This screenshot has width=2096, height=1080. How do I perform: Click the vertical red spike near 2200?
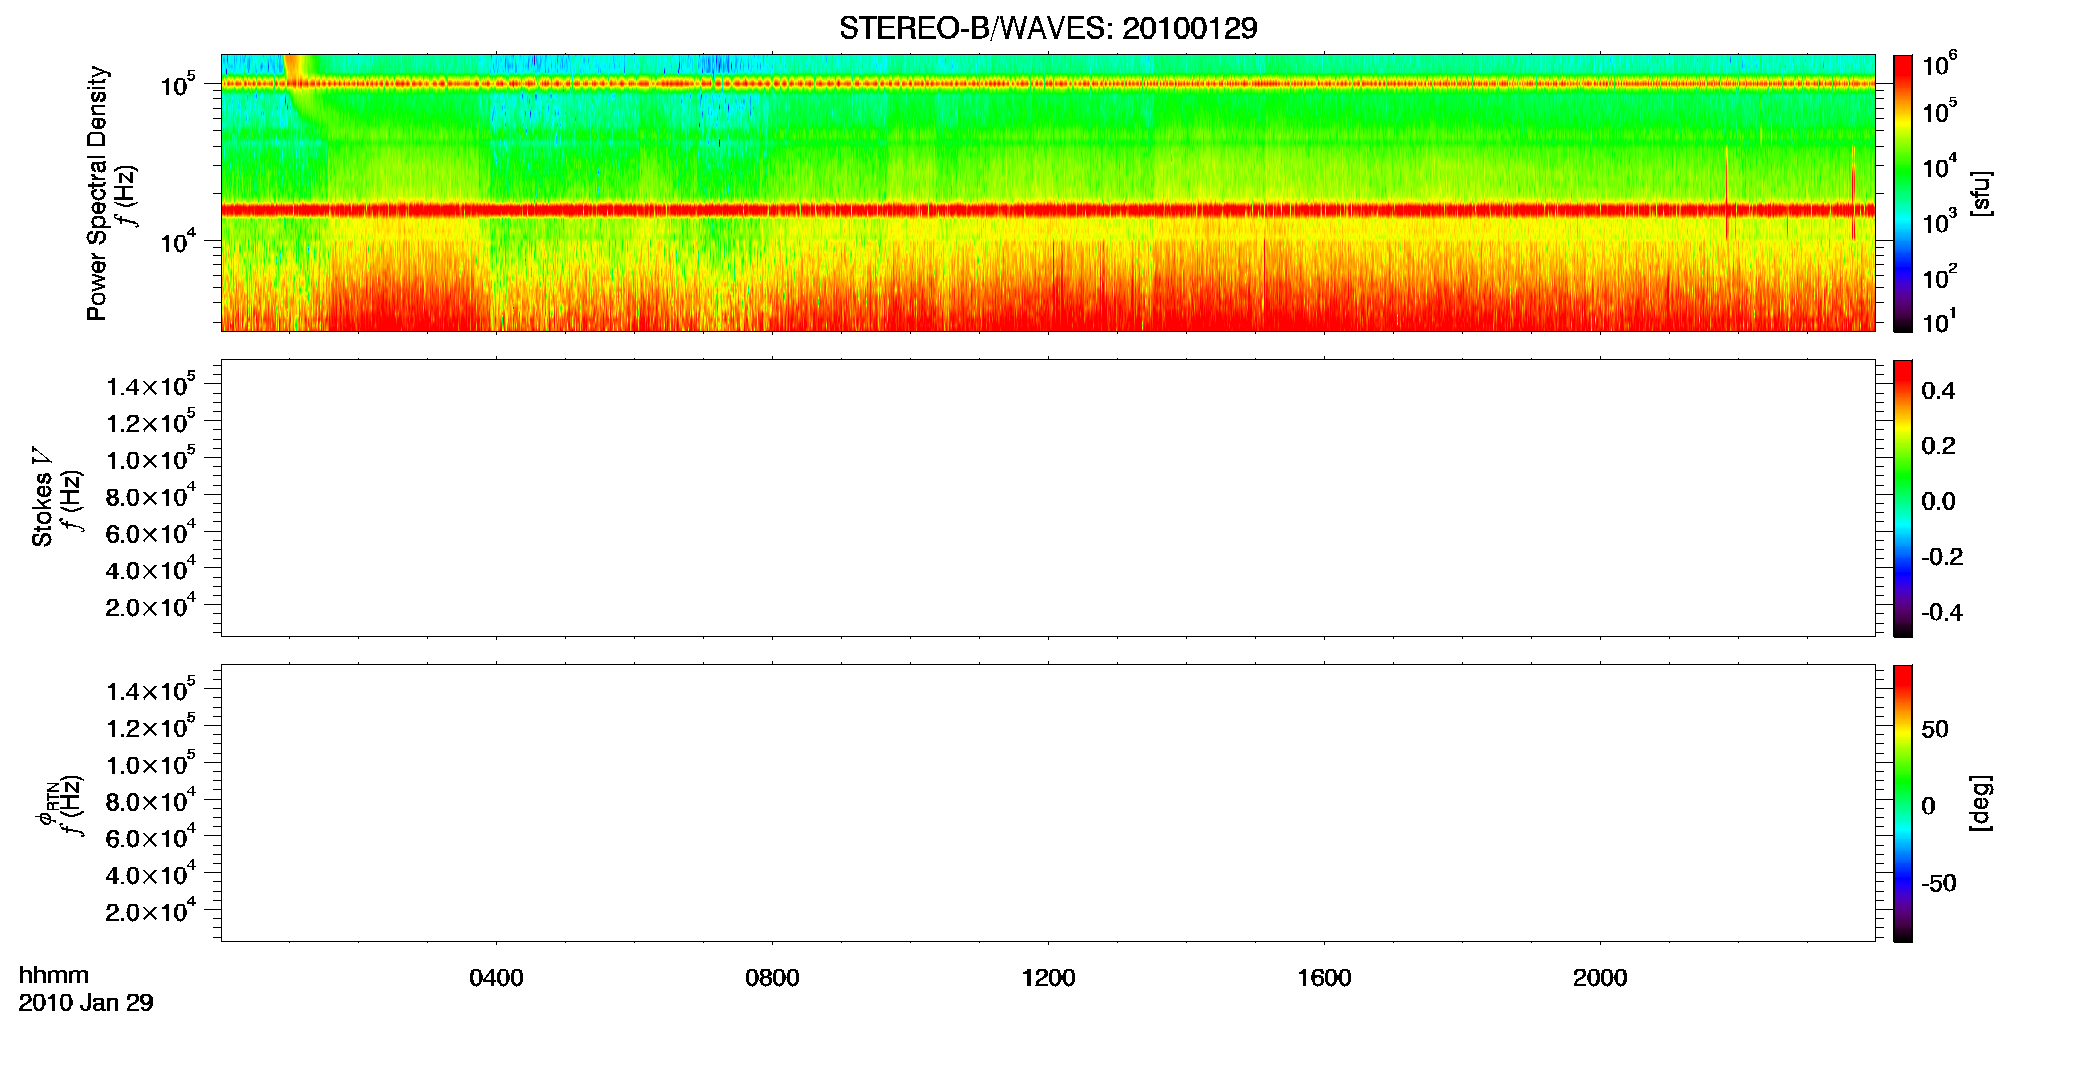click(1727, 193)
